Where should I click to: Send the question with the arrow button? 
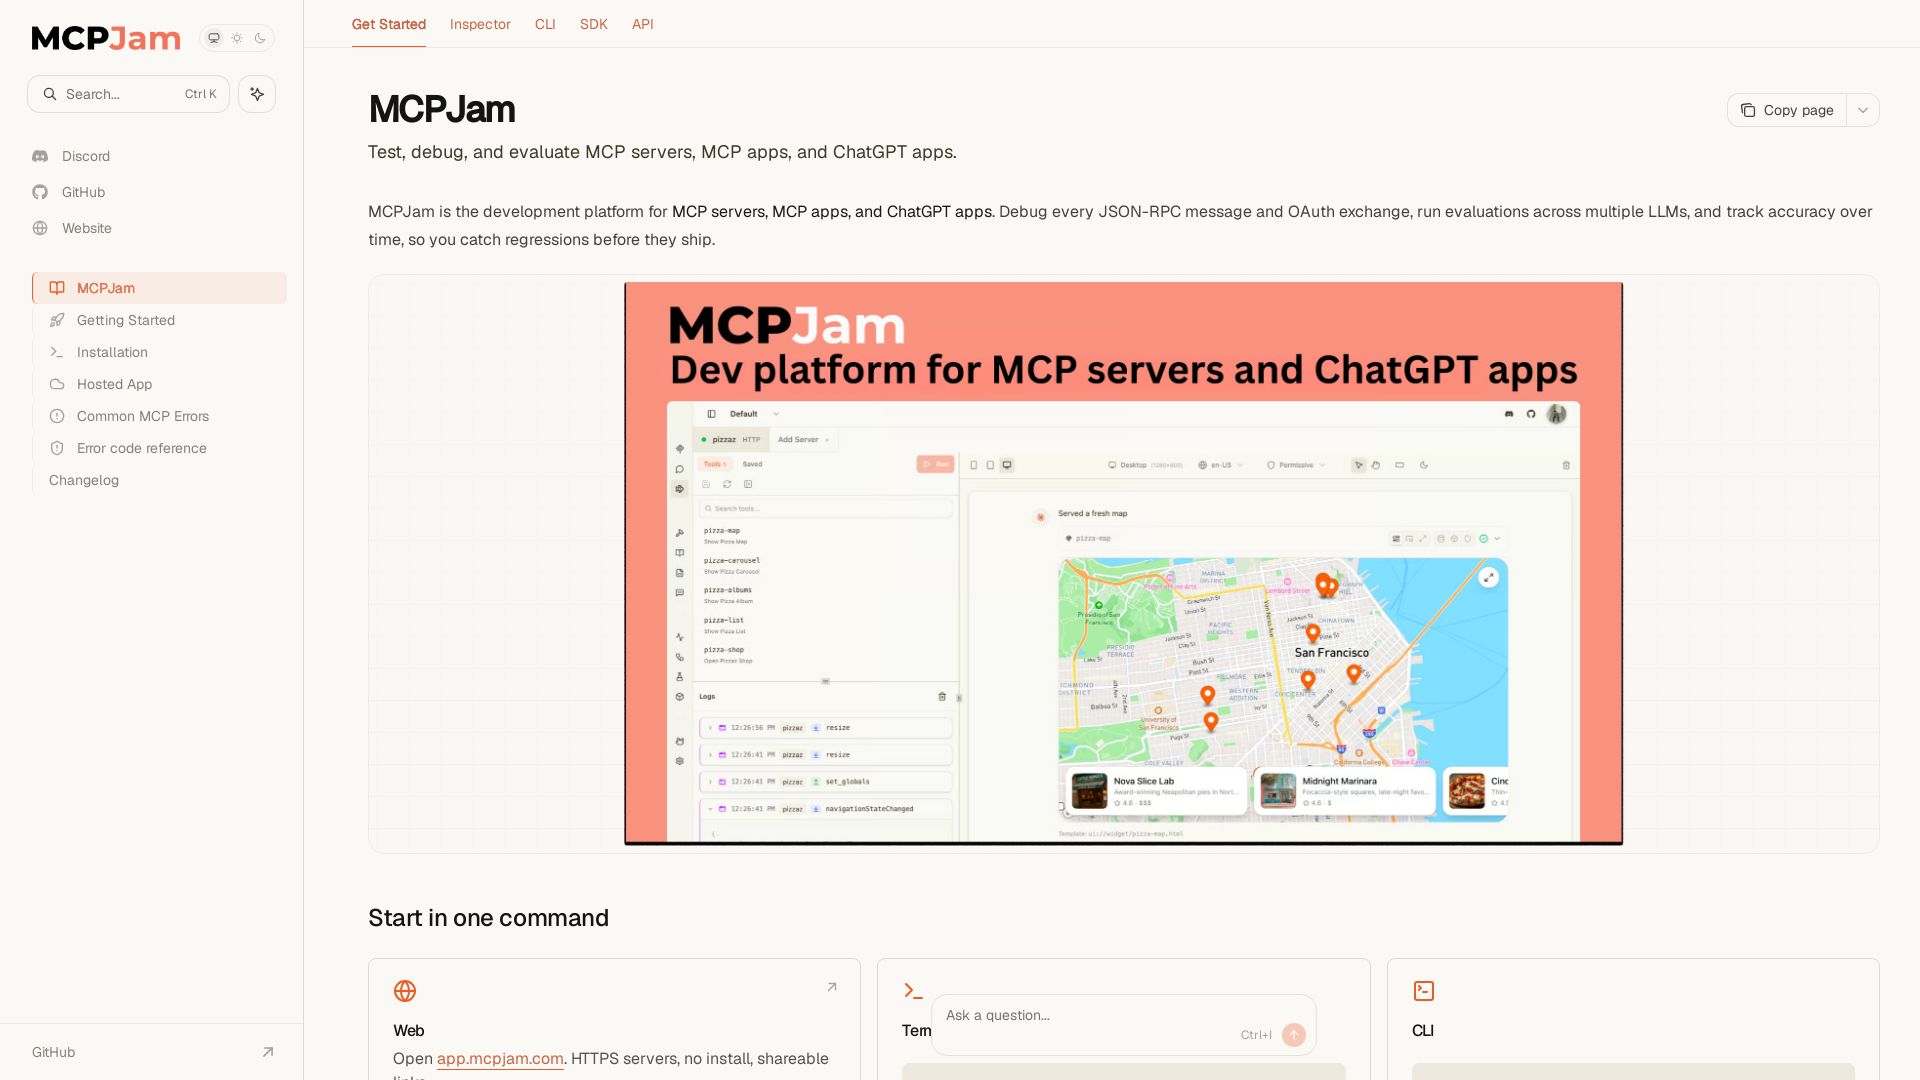(x=1294, y=1035)
